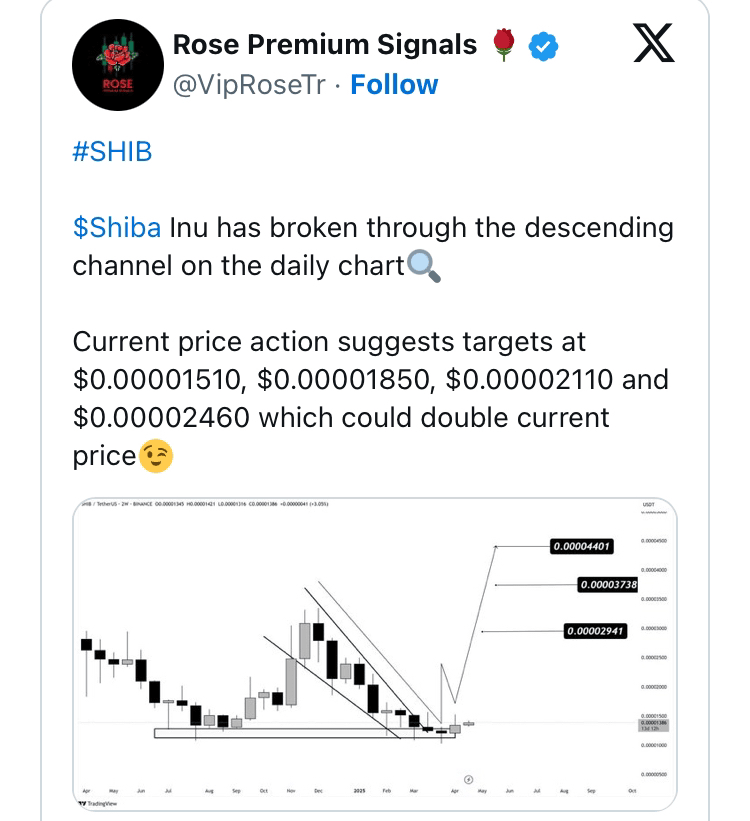Click the current price tag on the axis
The image size is (750, 821).
coord(654,723)
